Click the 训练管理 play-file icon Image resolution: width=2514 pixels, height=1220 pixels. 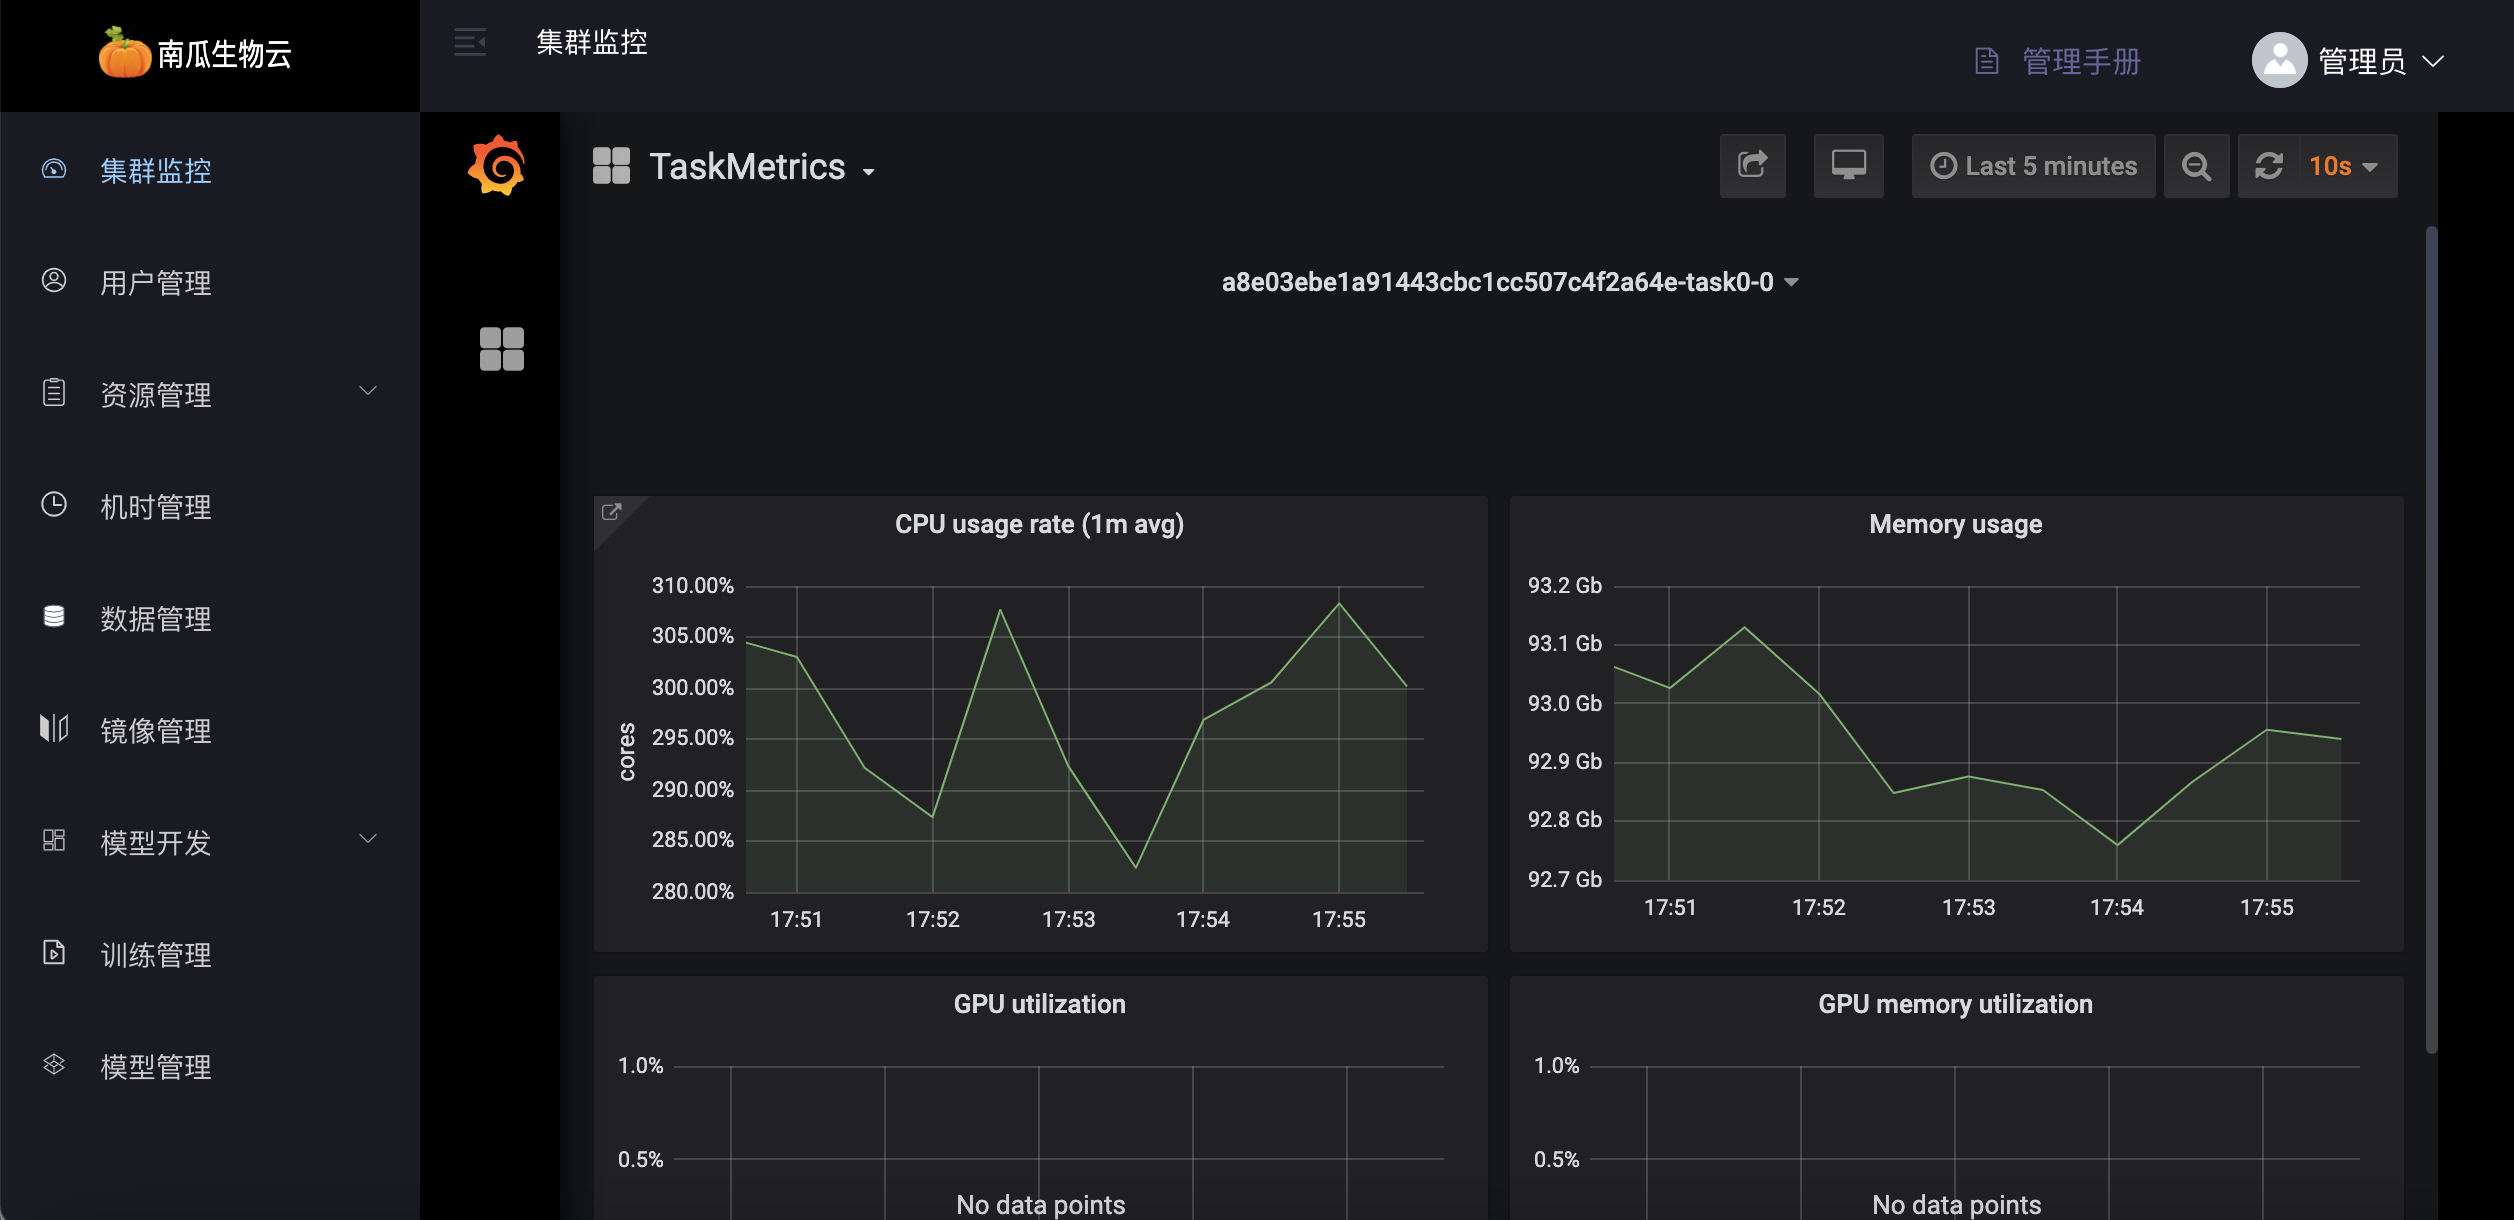(54, 952)
